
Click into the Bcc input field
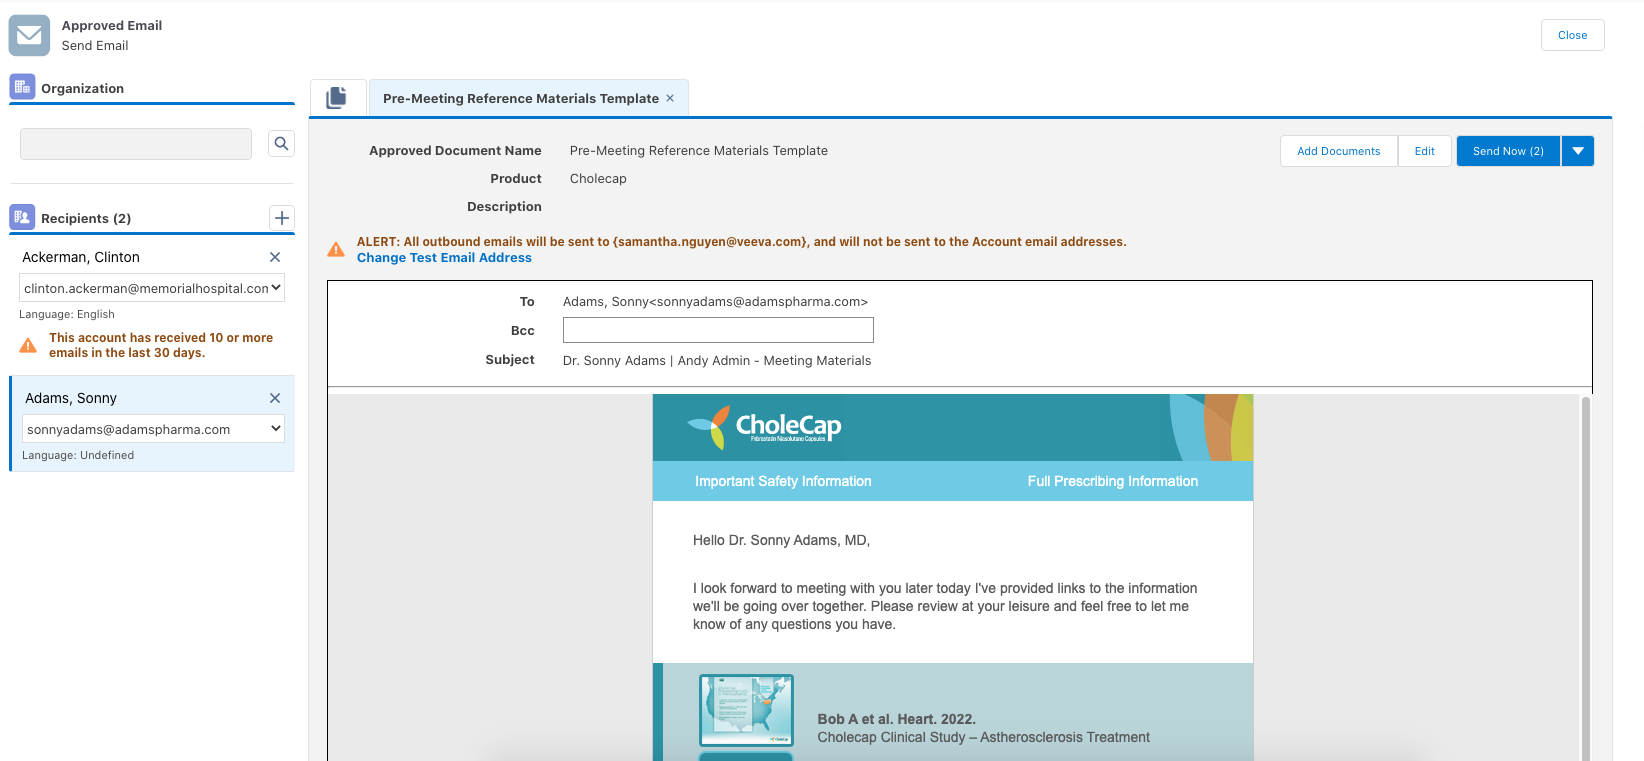(x=718, y=330)
